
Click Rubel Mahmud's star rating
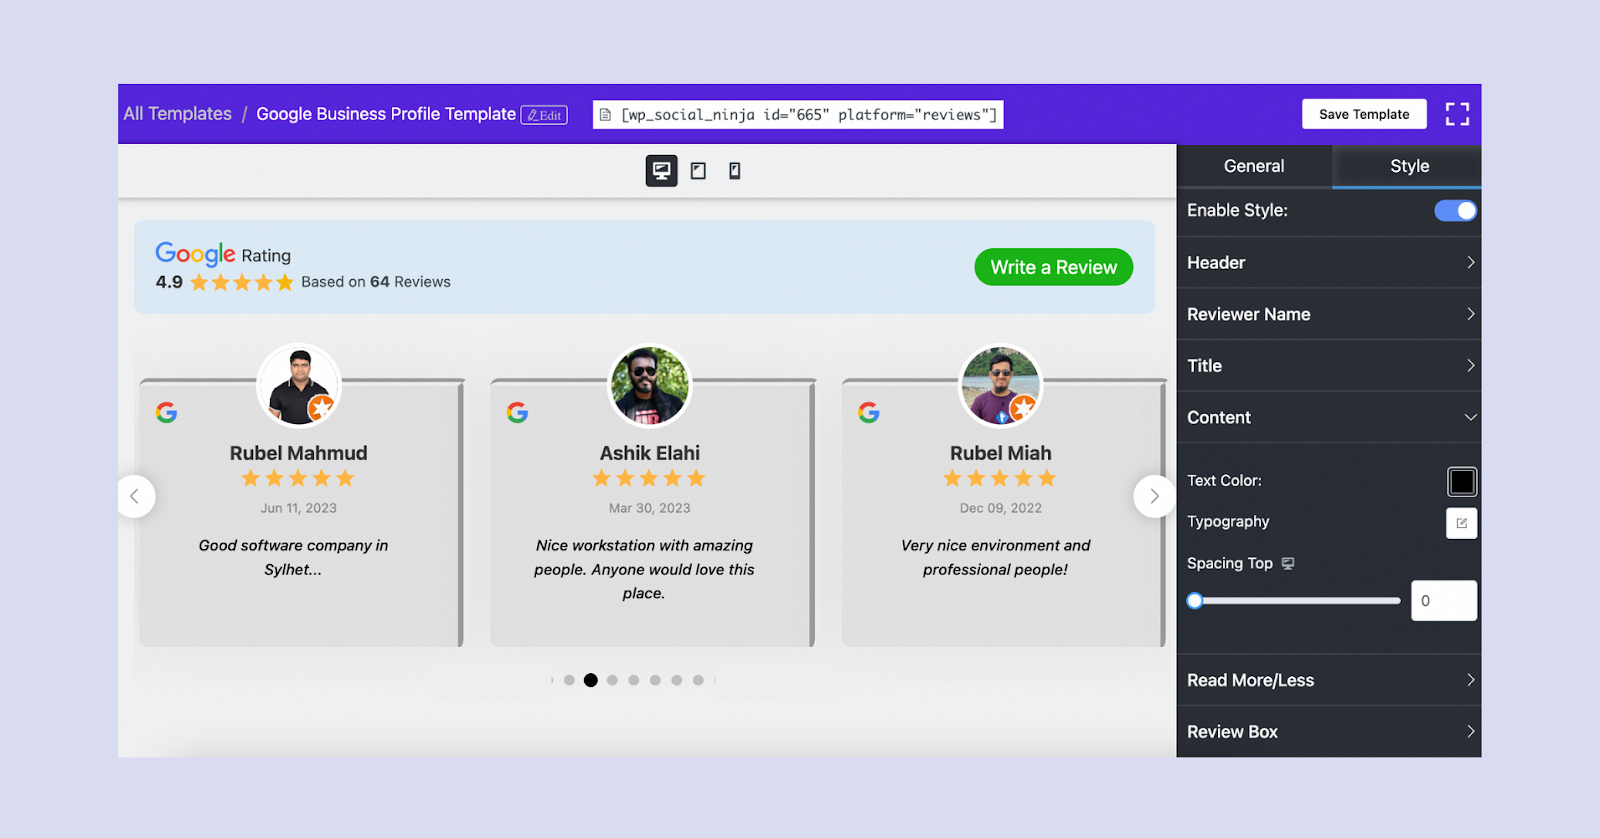tap(298, 479)
